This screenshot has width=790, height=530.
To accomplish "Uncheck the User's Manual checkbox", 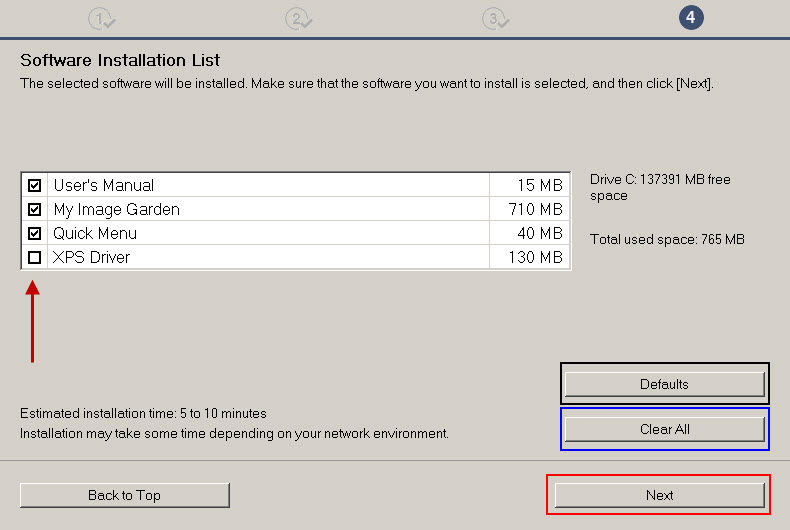I will point(35,186).
